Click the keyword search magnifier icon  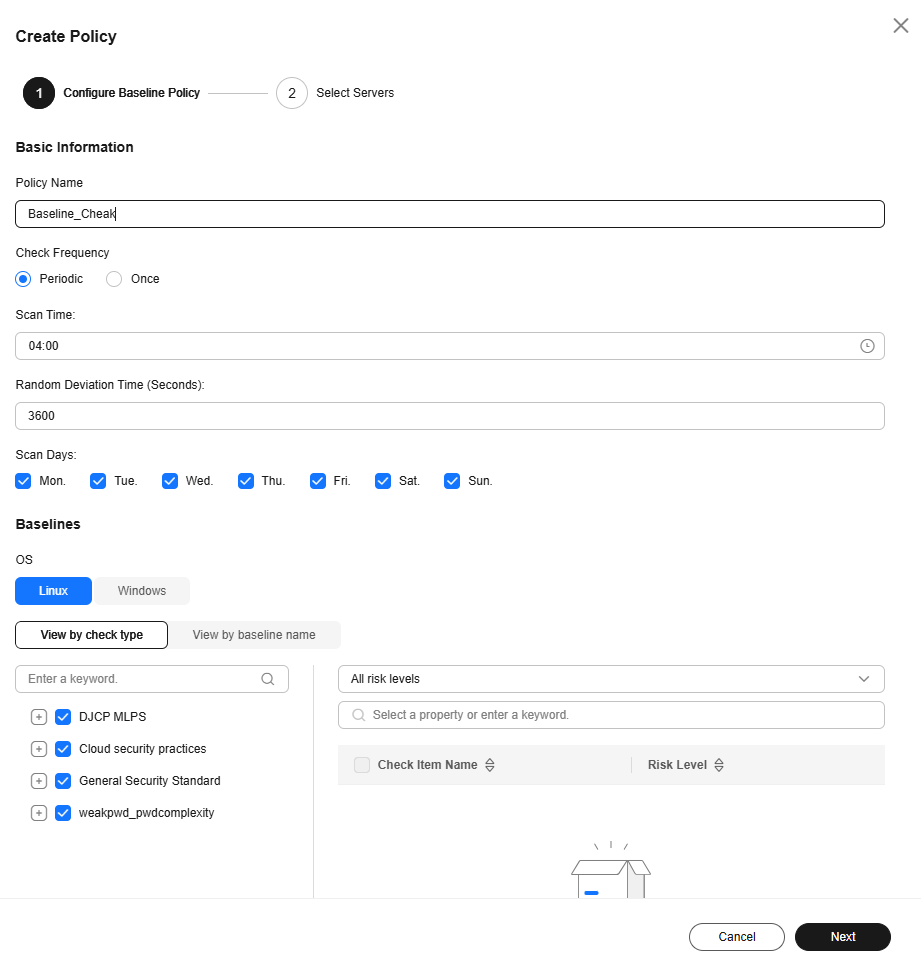coord(268,679)
